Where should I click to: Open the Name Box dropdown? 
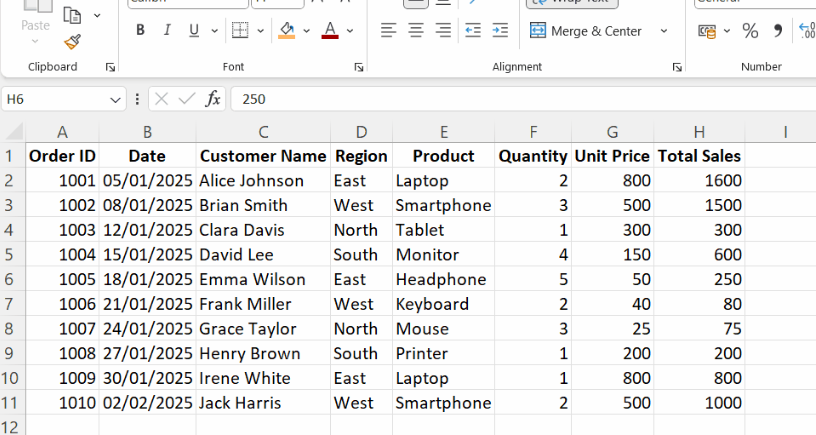[116, 99]
